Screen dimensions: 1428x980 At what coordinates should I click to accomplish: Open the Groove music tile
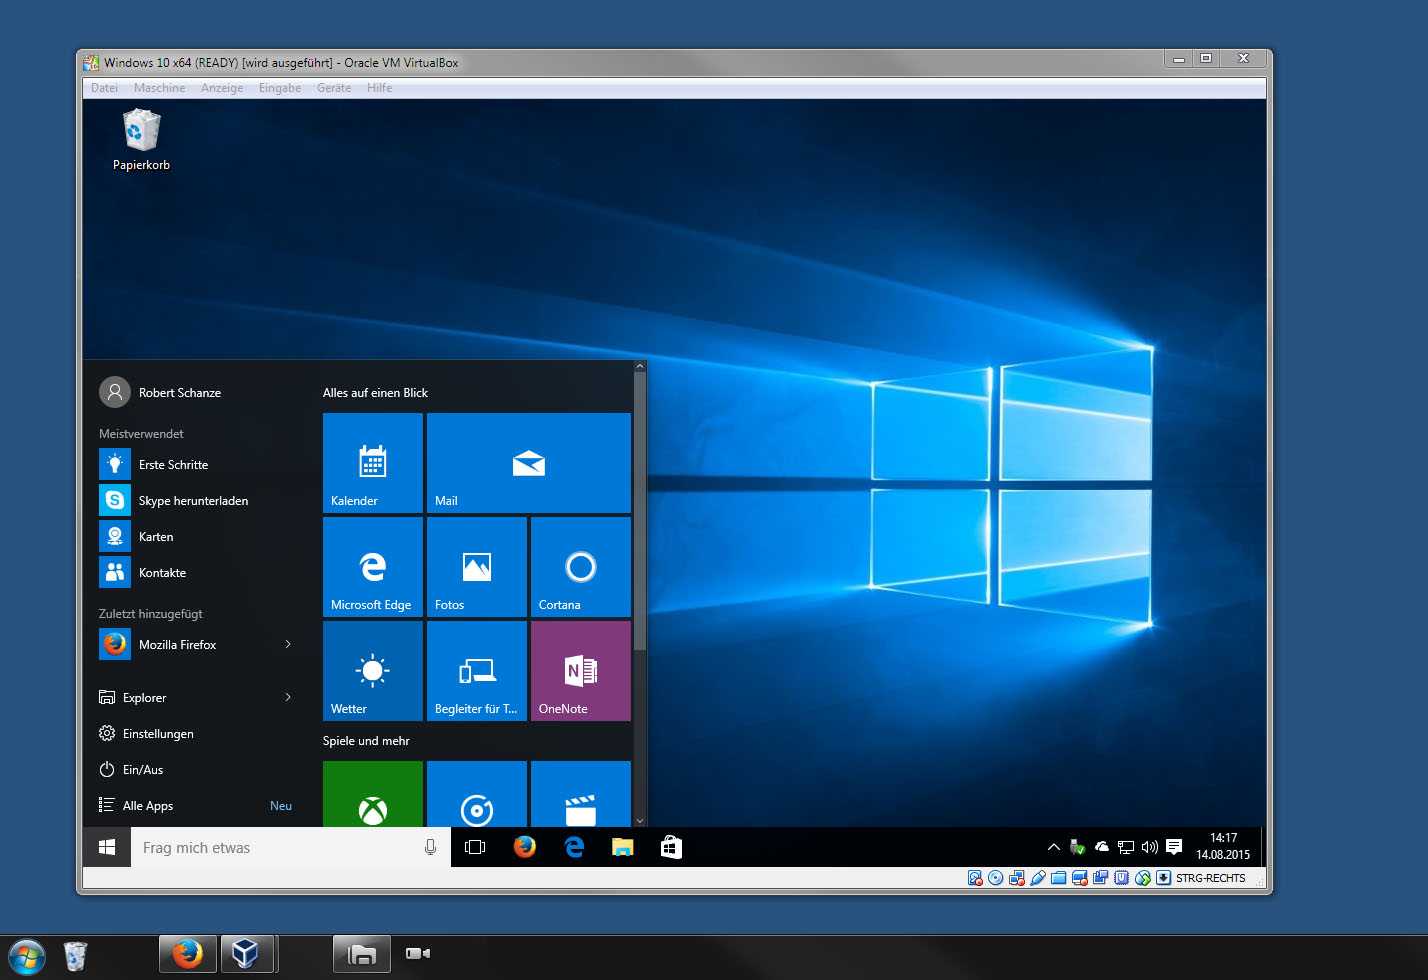point(477,794)
